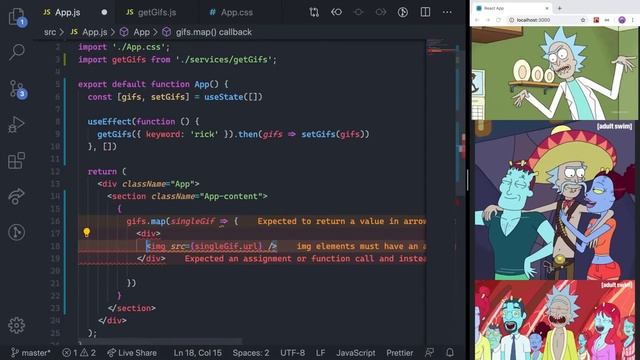Click the master branch status item
The image size is (640, 360).
[31, 353]
